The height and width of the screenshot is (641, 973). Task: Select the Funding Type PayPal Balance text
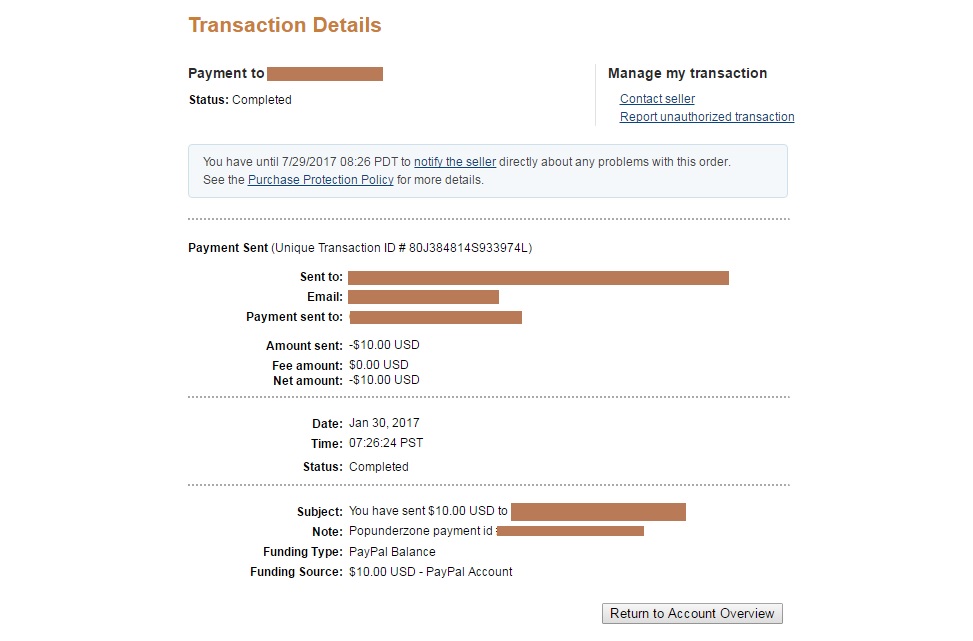(x=392, y=552)
